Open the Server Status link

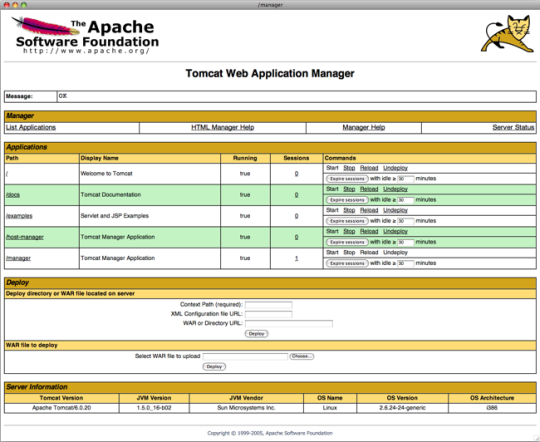513,127
